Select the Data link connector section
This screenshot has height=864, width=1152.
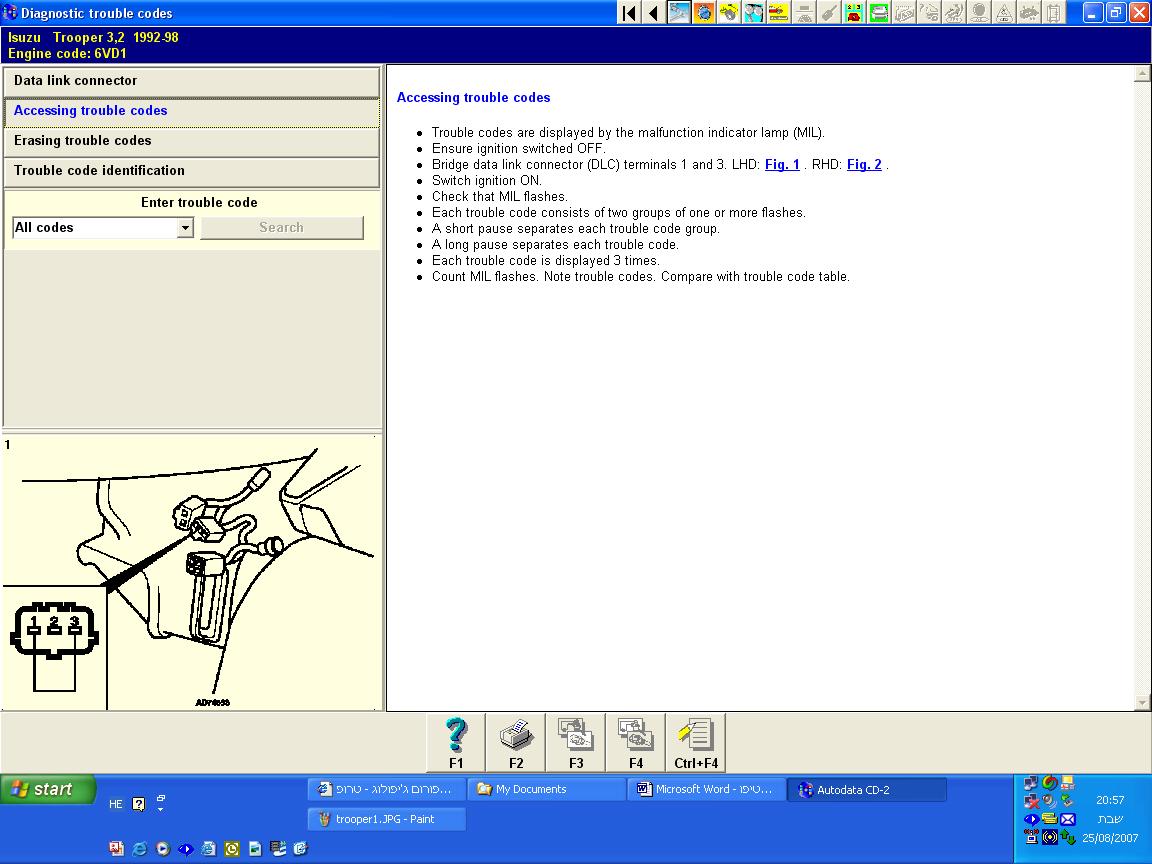[192, 81]
